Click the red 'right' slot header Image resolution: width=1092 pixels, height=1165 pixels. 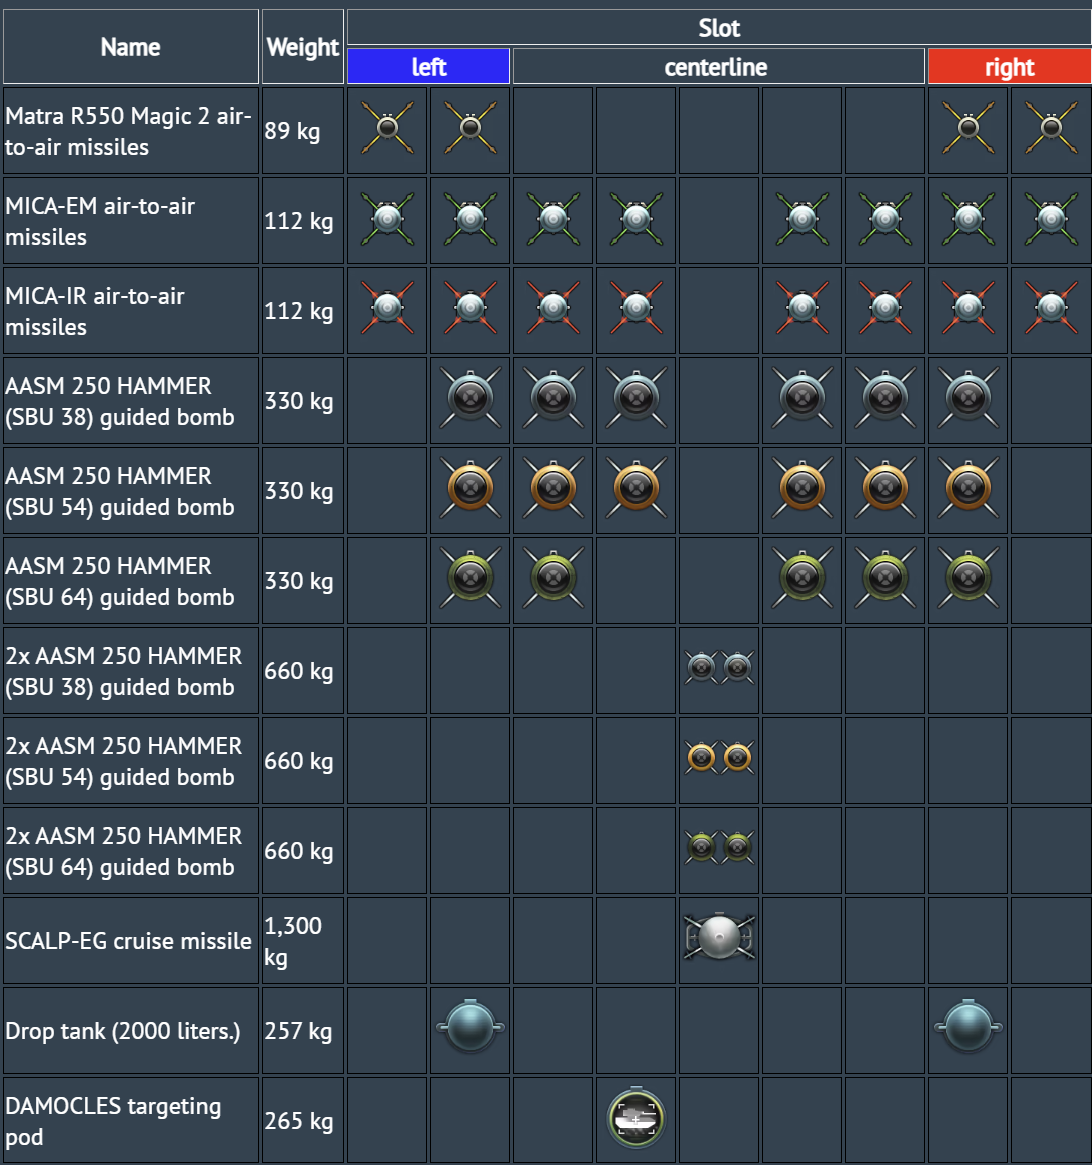1010,67
